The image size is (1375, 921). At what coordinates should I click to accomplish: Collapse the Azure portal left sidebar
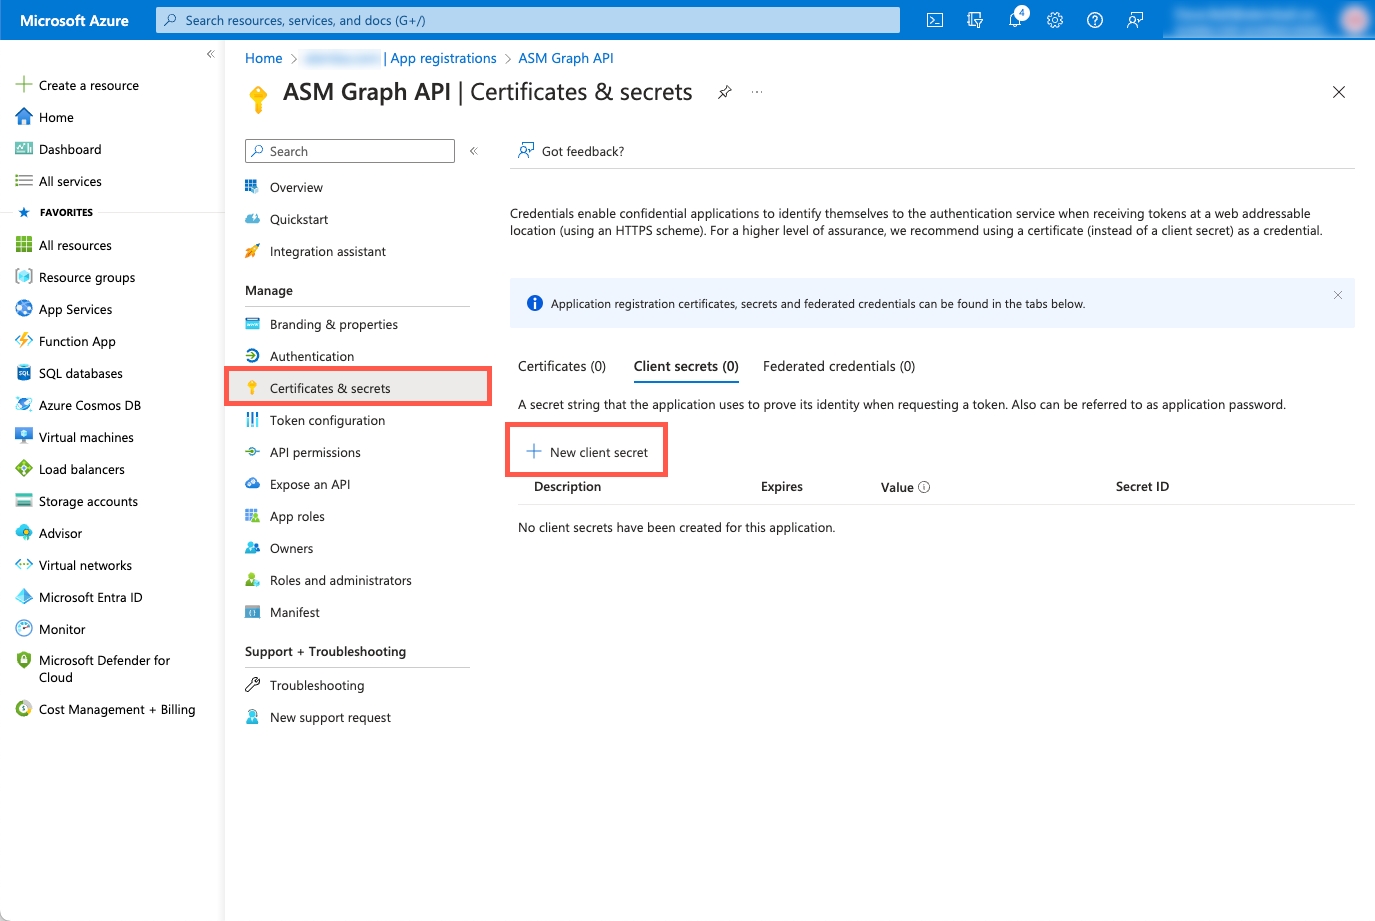click(210, 54)
